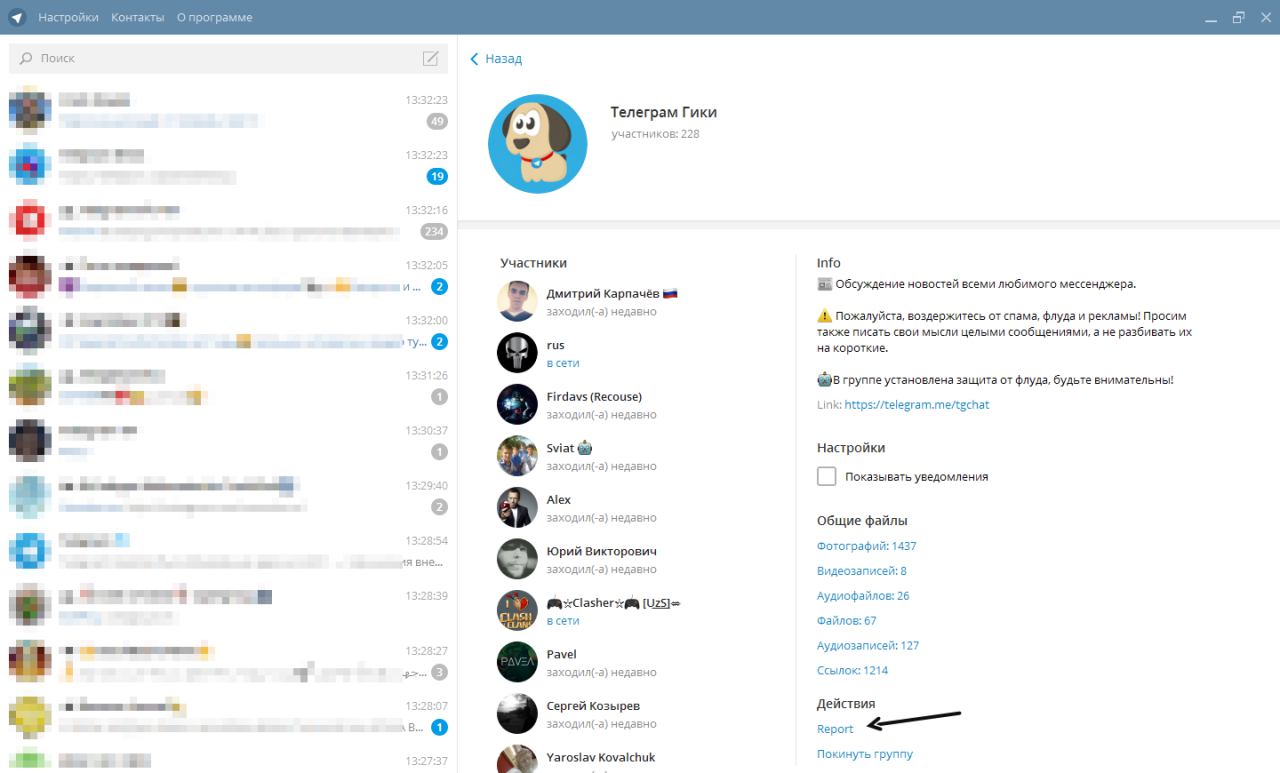1280x773 pixels.
Task: Select member name Yaroslav Kovalchuk
Action: 601,757
